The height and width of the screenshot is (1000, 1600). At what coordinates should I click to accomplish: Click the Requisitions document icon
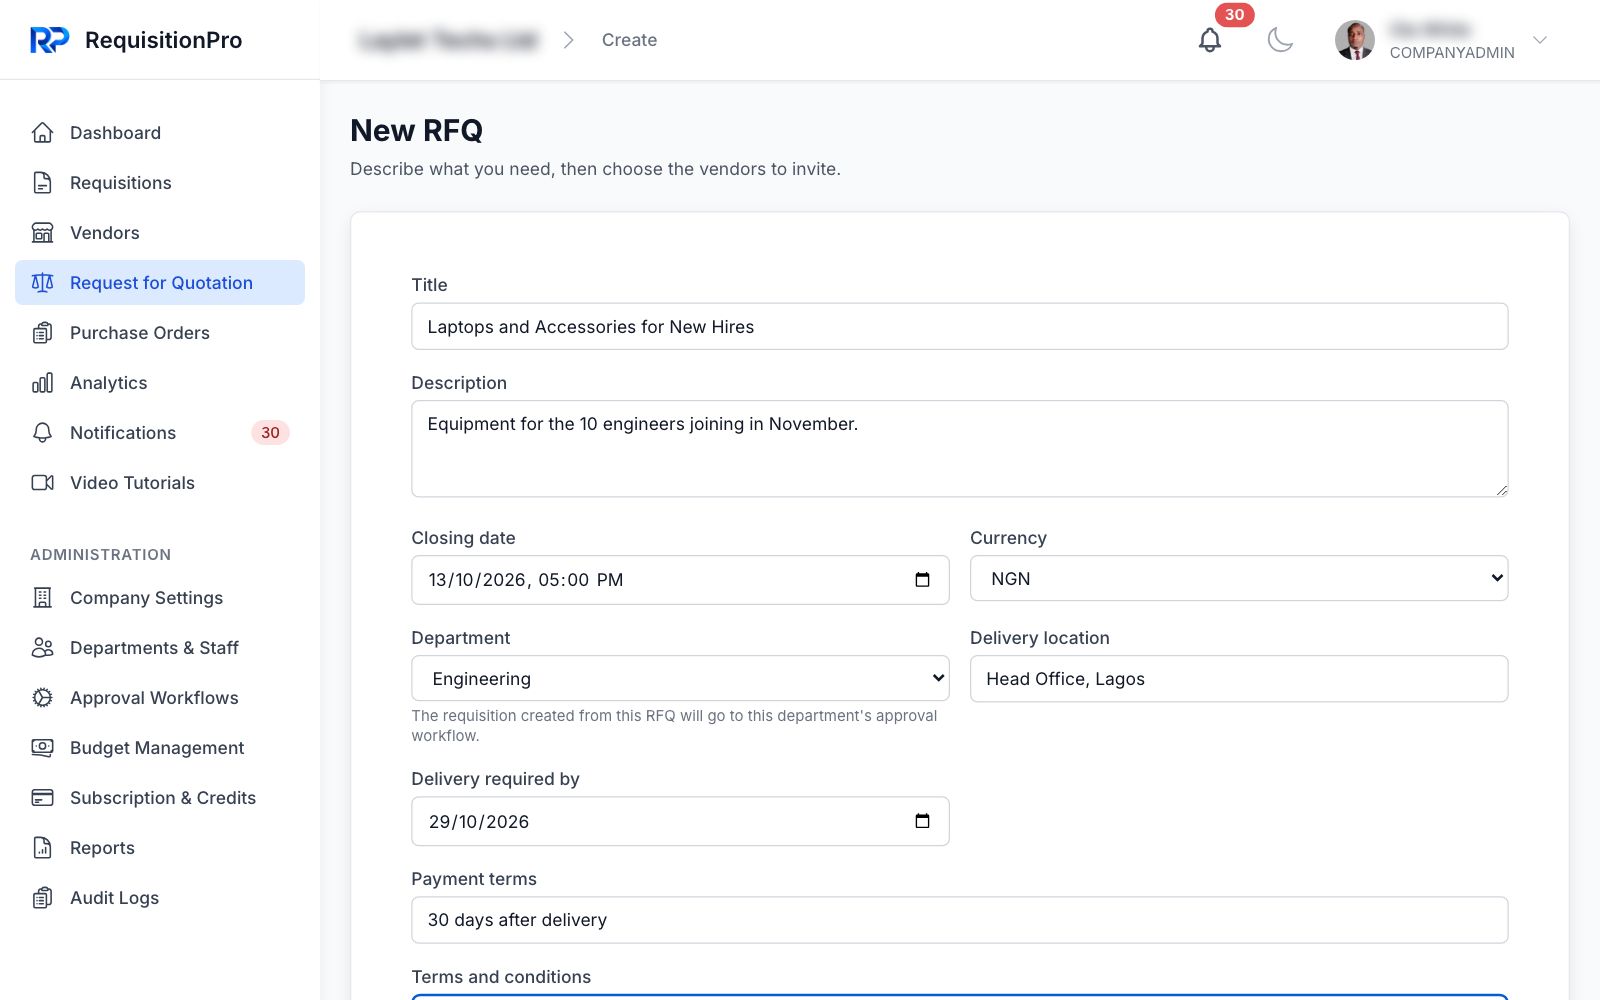(42, 183)
